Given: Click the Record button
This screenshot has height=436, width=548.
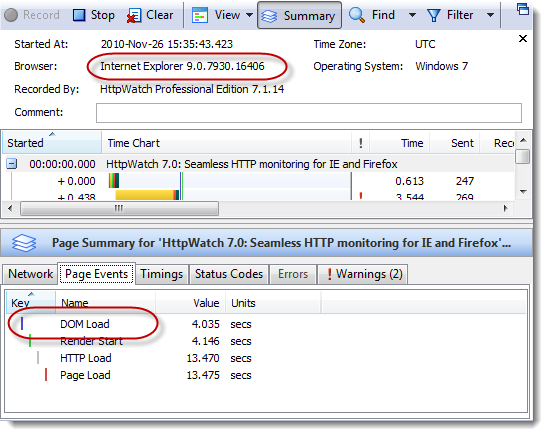Looking at the screenshot, I should [x=32, y=15].
